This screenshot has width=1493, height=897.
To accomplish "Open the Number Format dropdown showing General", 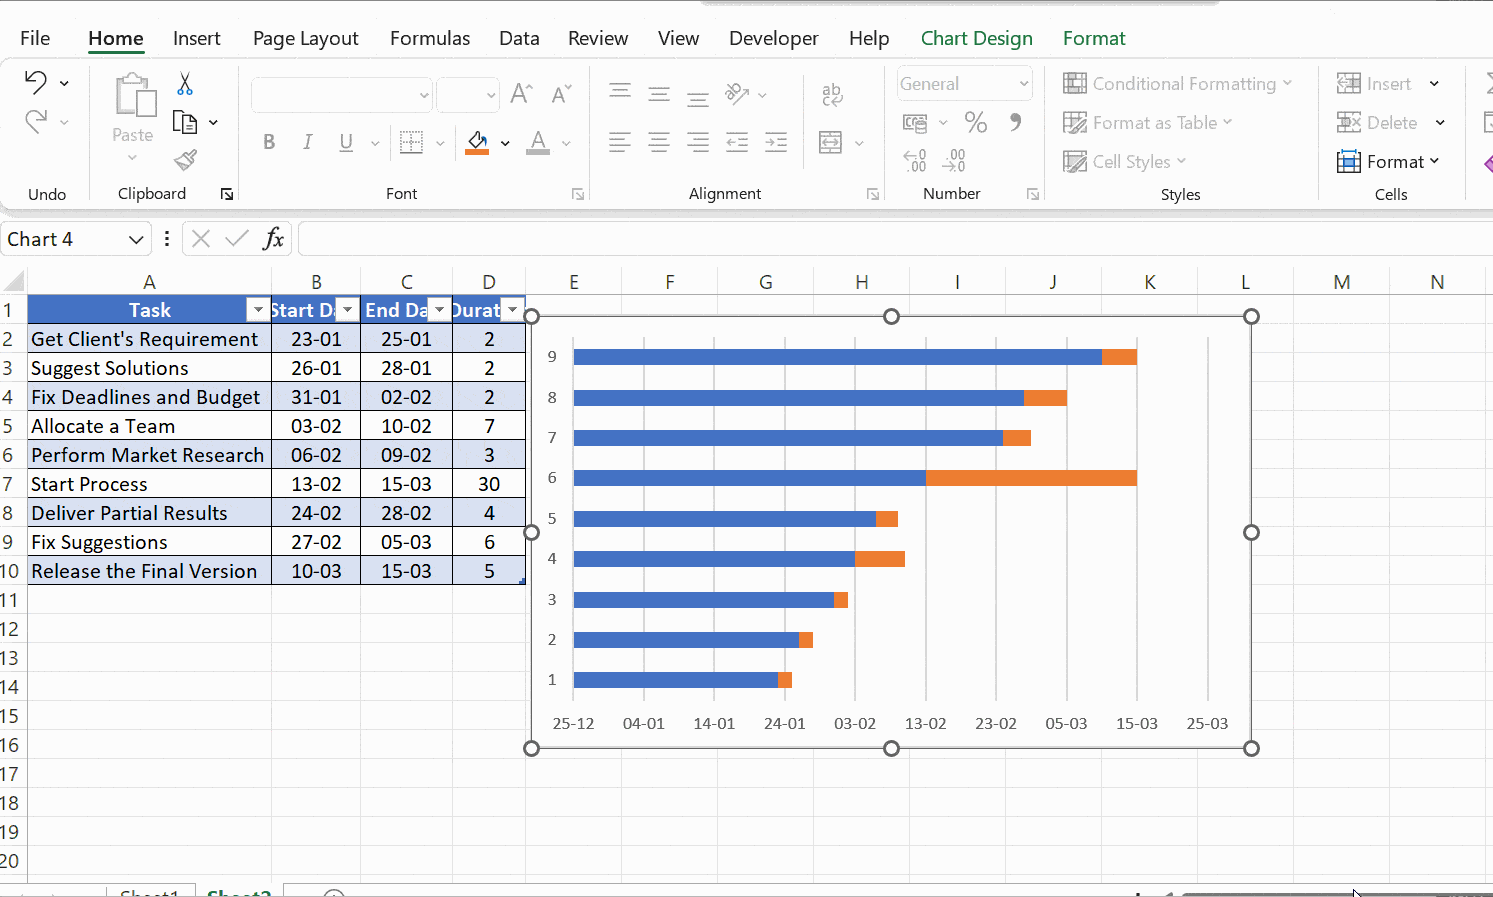I will click(963, 83).
